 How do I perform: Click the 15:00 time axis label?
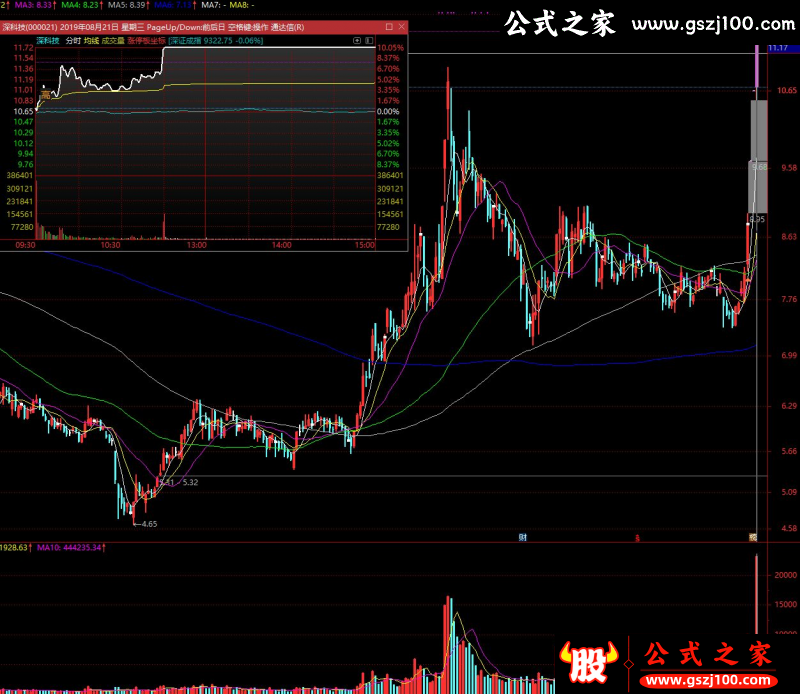(x=365, y=245)
